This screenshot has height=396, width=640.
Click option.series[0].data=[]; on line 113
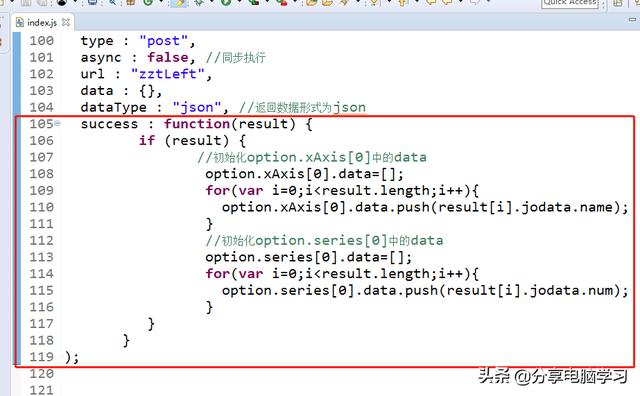point(309,257)
